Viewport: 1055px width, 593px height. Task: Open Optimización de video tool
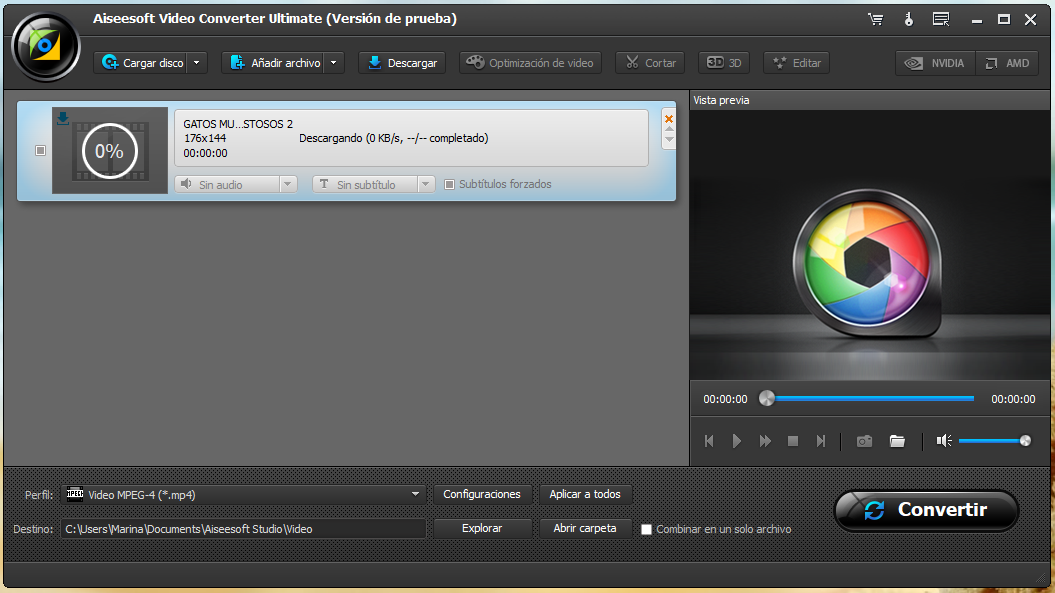(x=530, y=63)
